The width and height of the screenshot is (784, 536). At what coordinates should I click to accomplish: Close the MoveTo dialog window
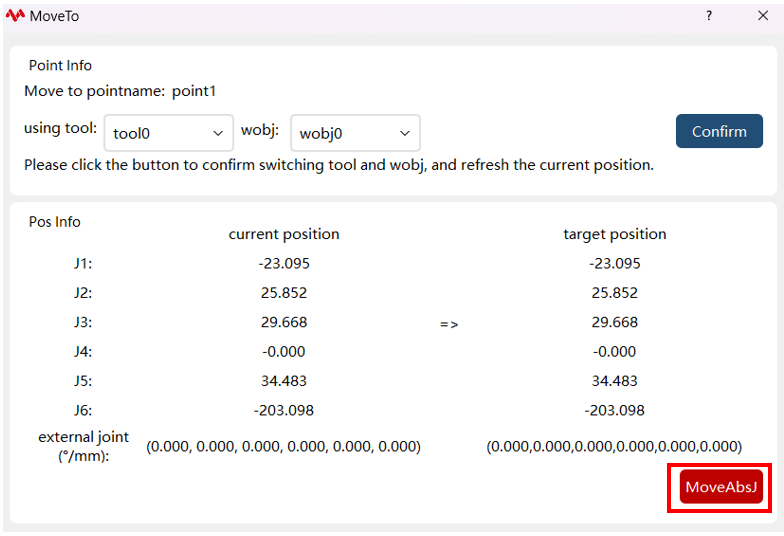(x=762, y=16)
